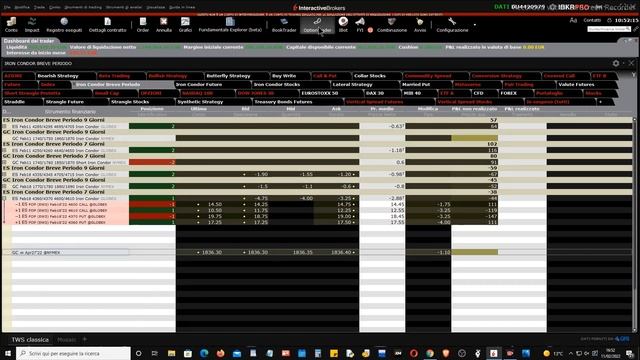Screen dimensions: 640x360
Task: Click Posizione column header
Action: pyautogui.click(x=152, y=109)
